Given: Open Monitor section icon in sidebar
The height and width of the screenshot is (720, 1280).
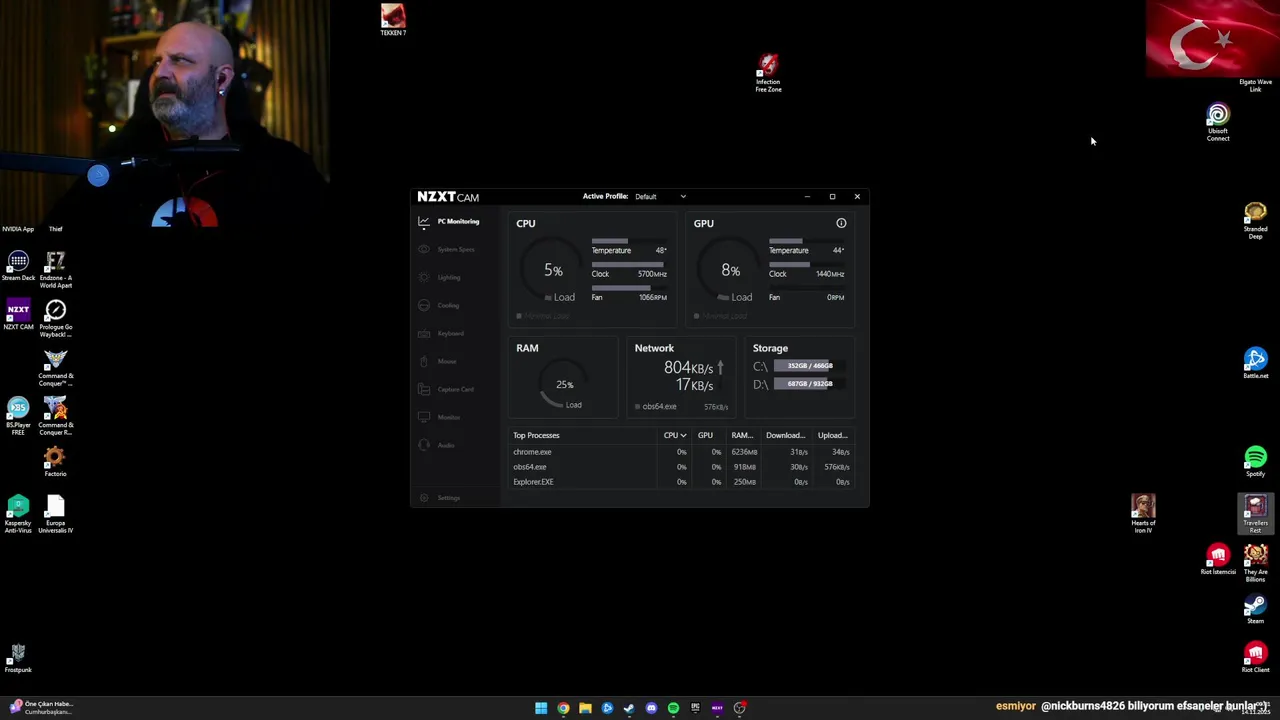Looking at the screenshot, I should coord(424,417).
